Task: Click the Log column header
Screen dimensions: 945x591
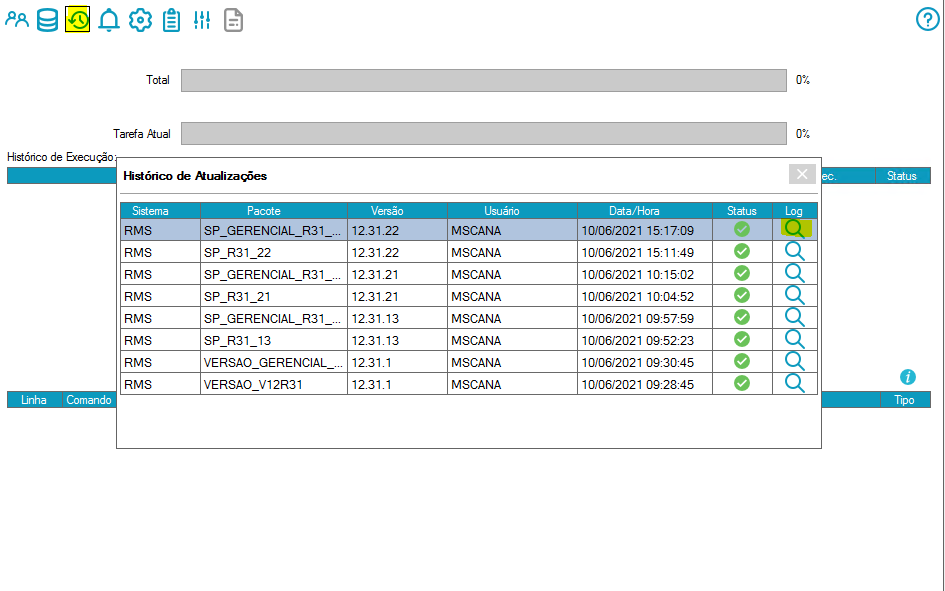Action: [x=795, y=211]
